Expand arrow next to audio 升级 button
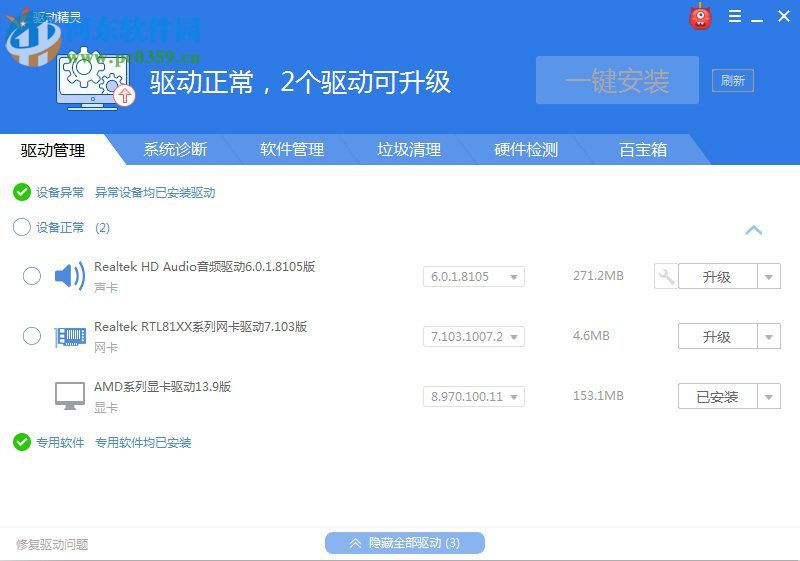The image size is (800, 561). click(769, 276)
